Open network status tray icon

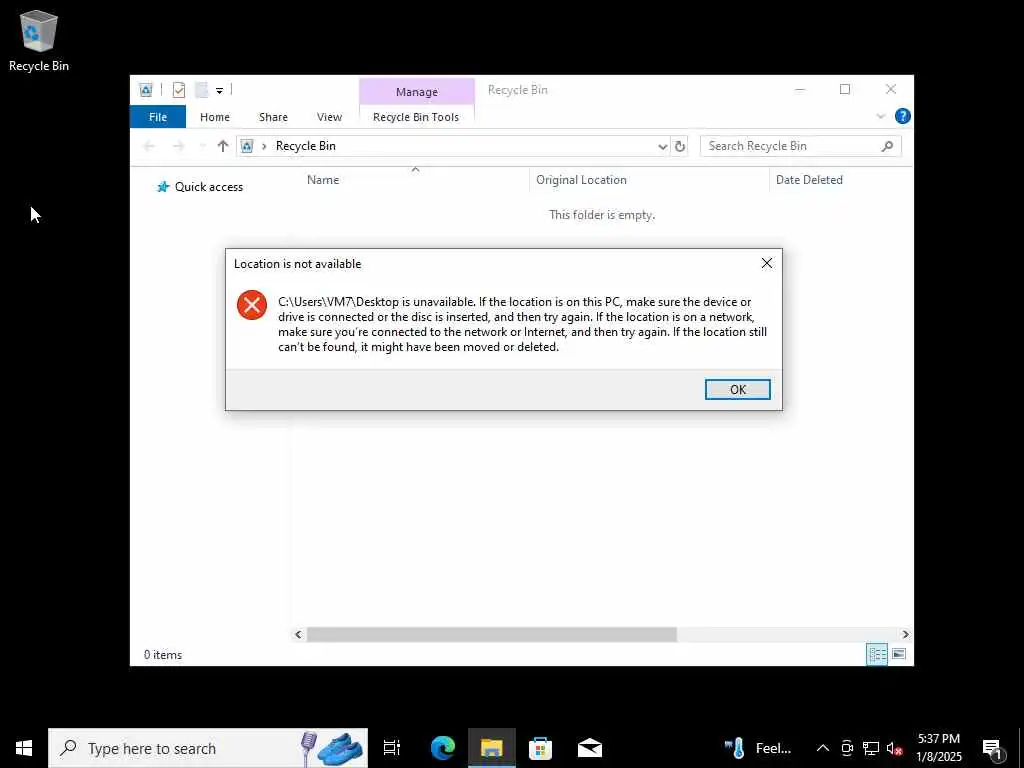871,748
